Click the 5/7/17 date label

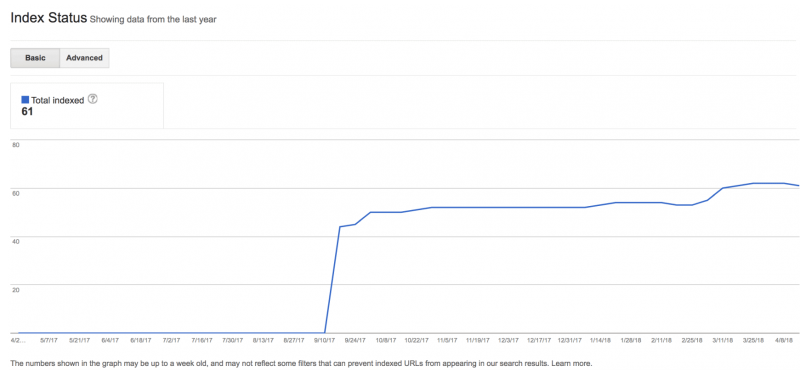coord(49,340)
